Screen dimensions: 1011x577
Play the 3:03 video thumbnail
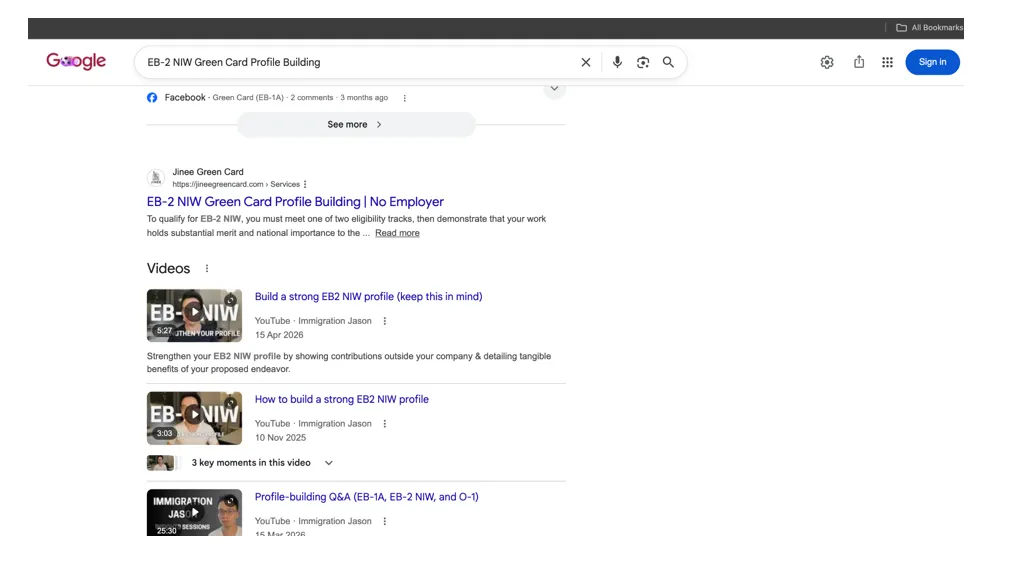194,418
